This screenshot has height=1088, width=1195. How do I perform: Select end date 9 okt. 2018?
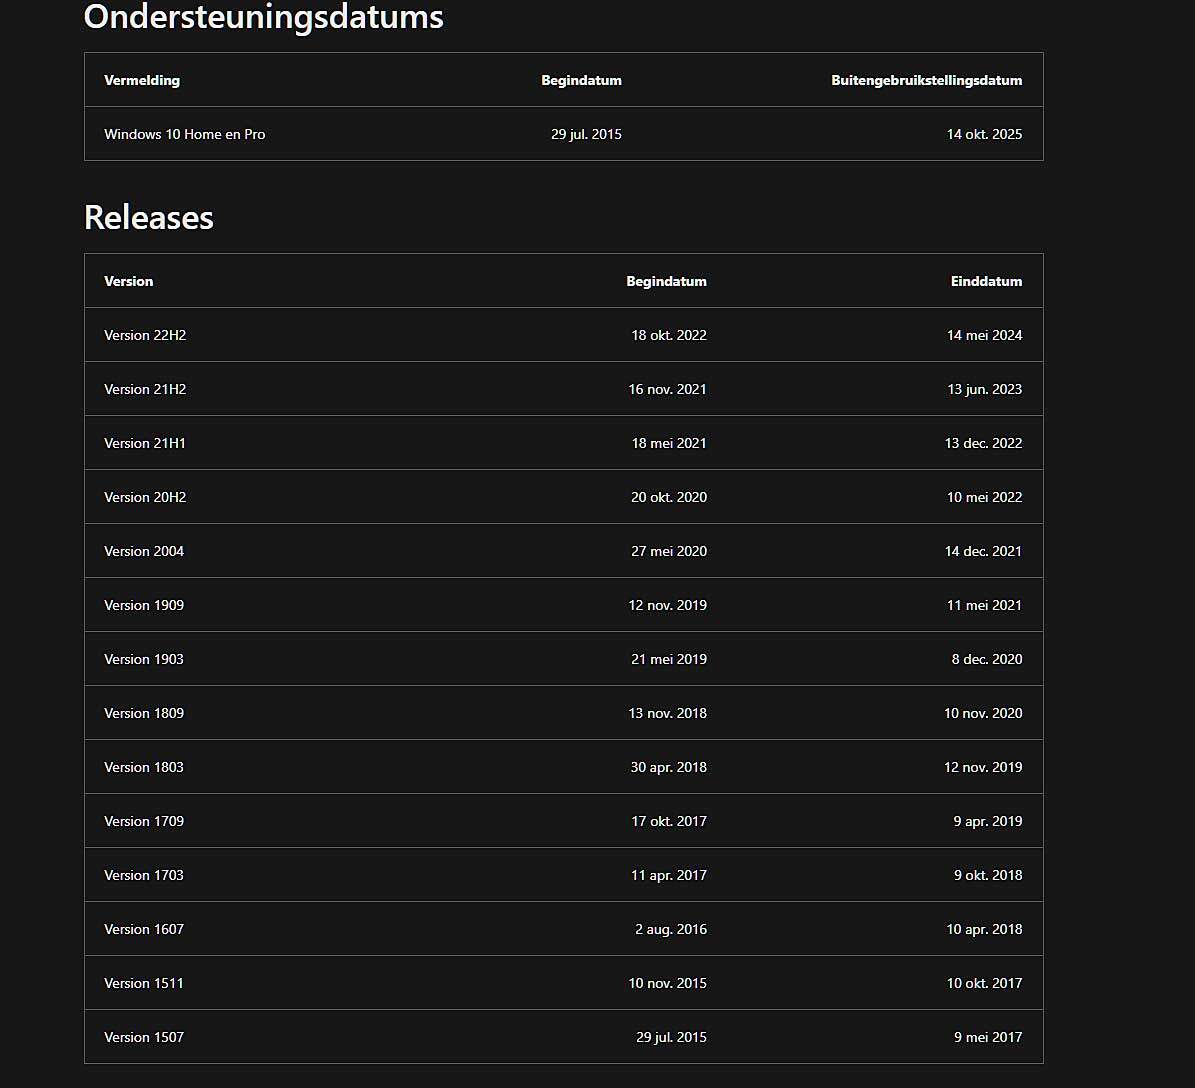(988, 876)
